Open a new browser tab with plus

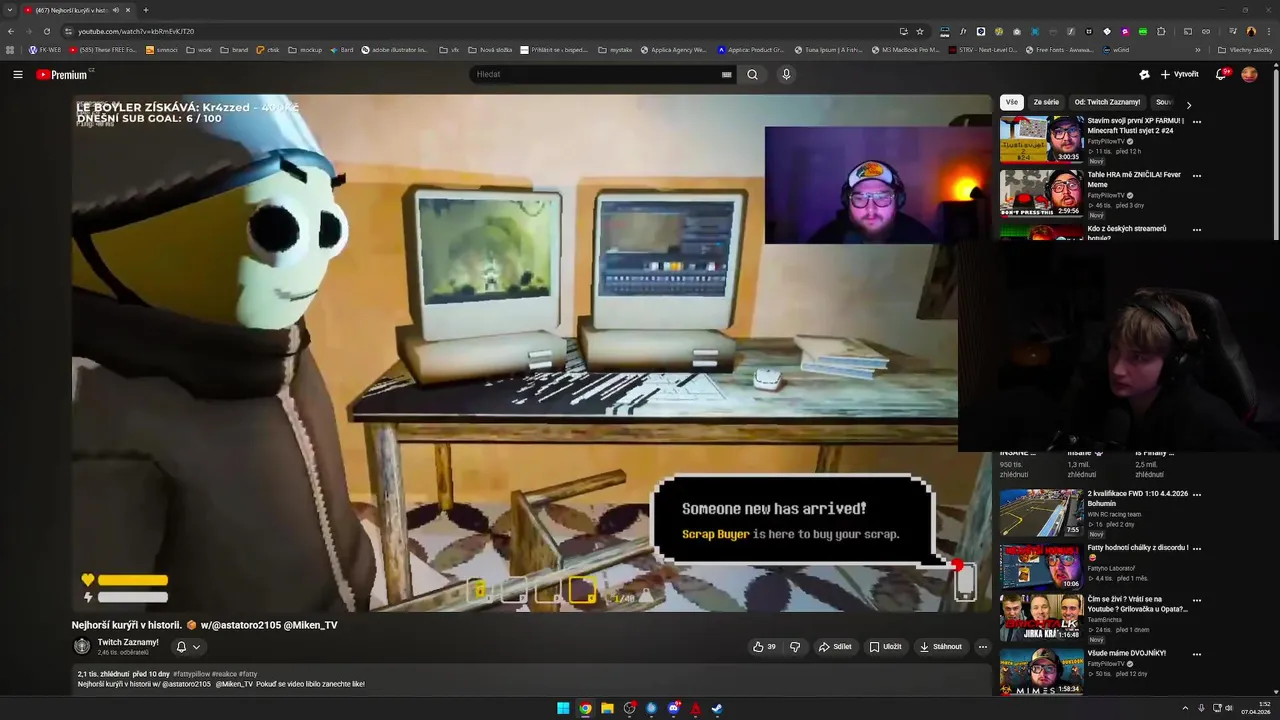[x=145, y=10]
